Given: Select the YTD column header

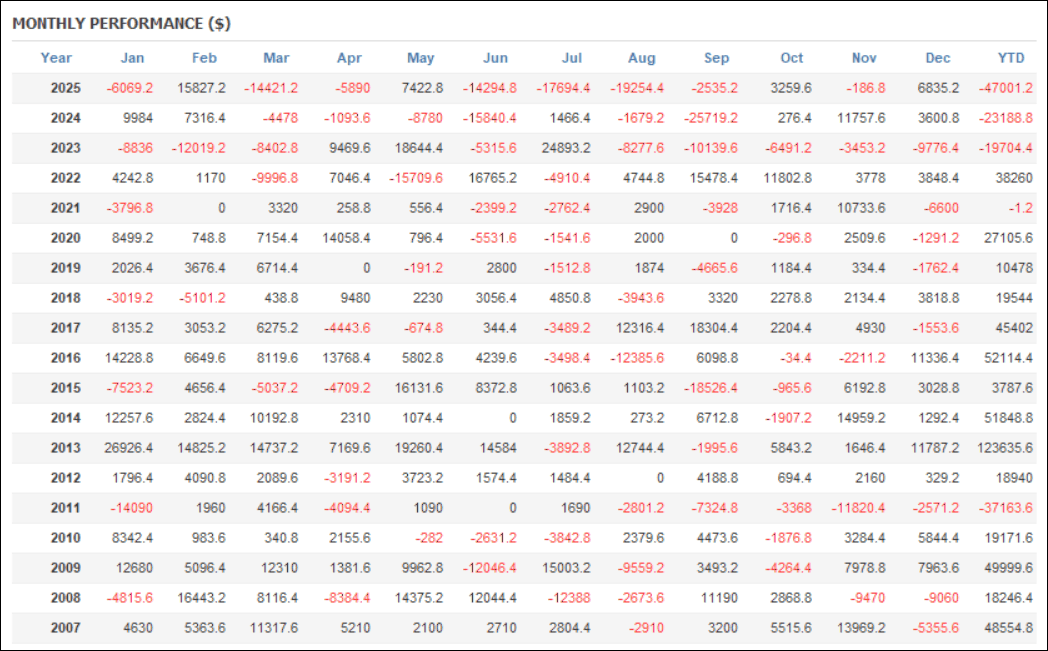Looking at the screenshot, I should coord(1011,58).
